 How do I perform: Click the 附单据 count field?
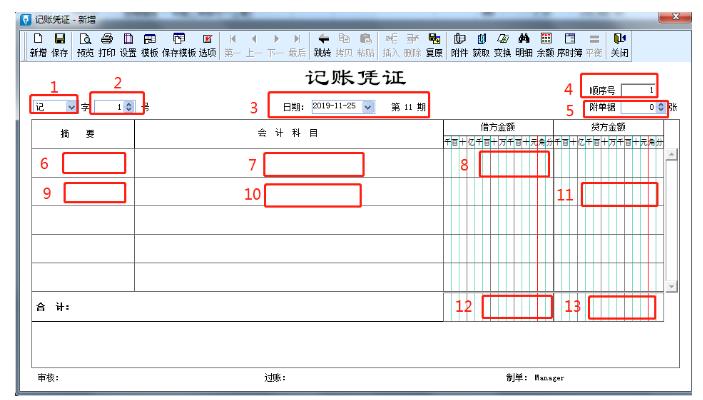tap(638, 107)
